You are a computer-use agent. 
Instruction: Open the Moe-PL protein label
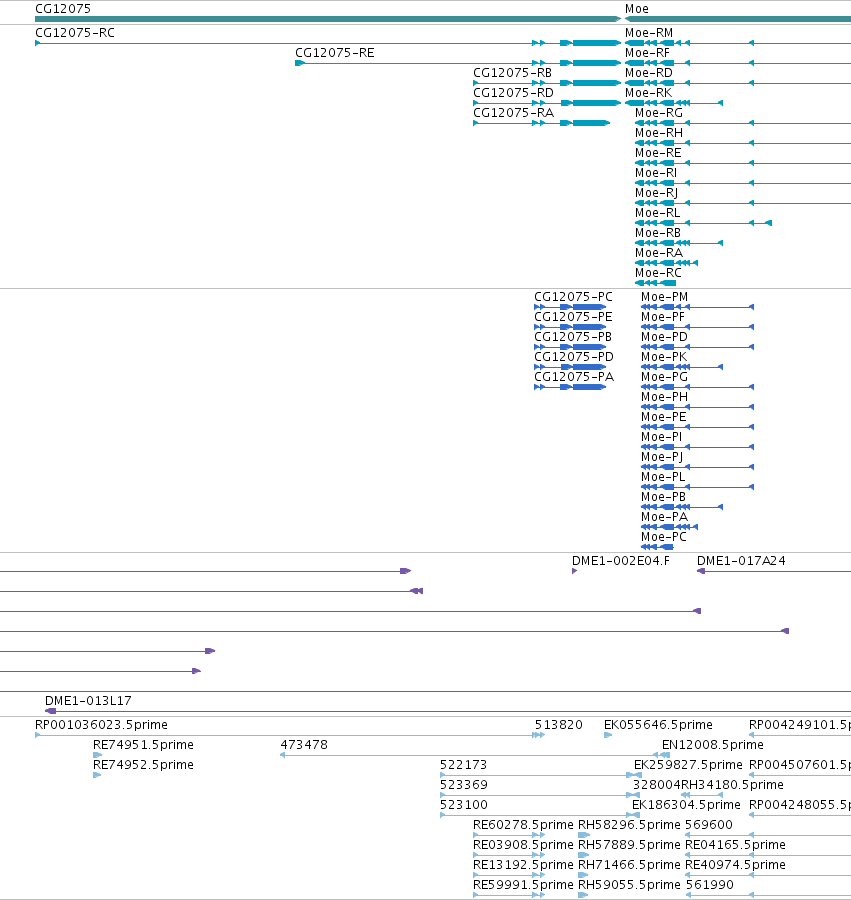pos(663,477)
